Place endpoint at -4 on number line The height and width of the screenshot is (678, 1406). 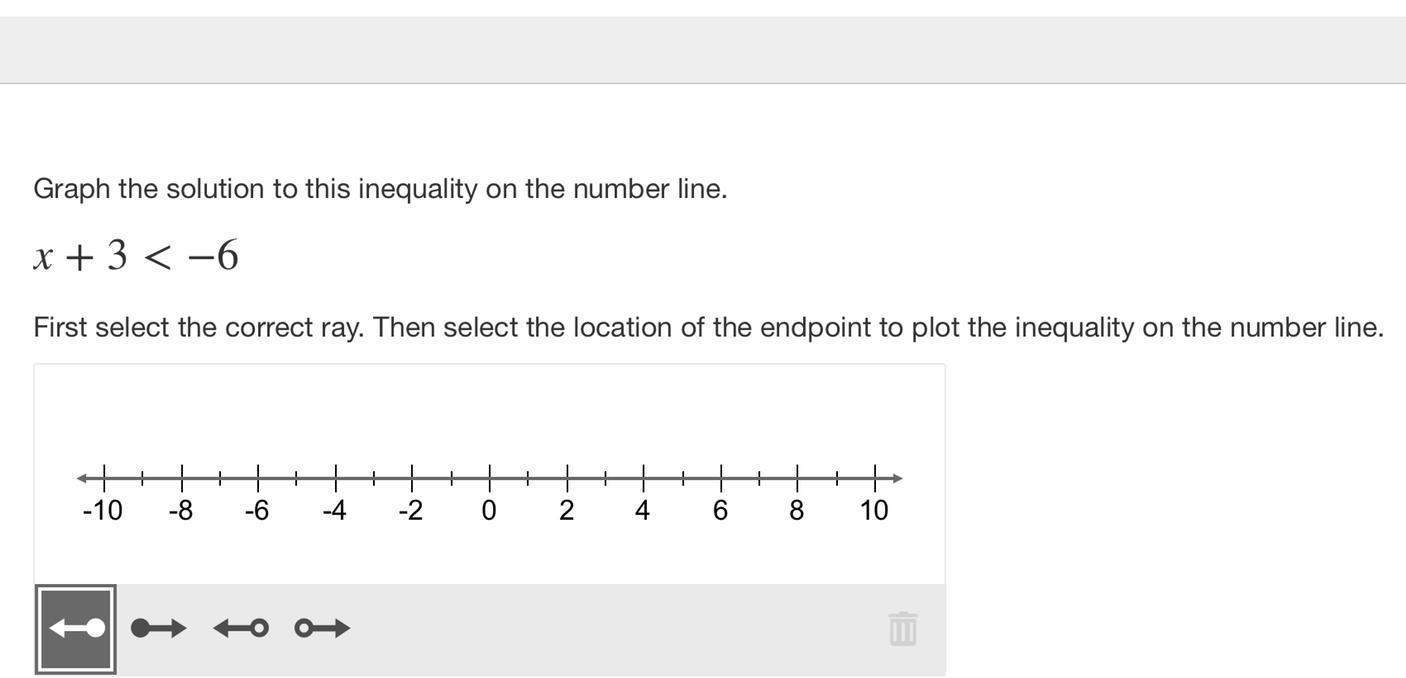tap(335, 478)
